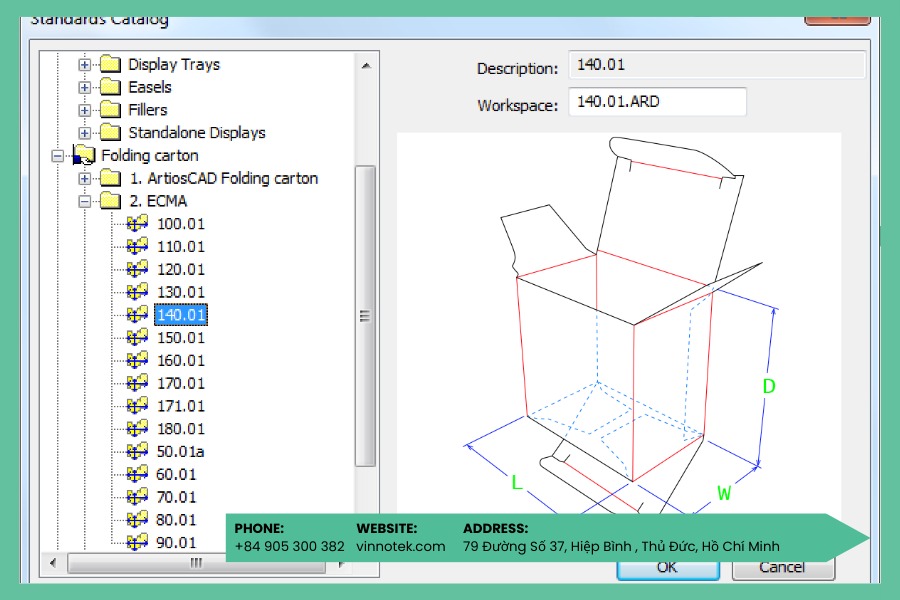Viewport: 900px width, 600px height.
Task: Click the Workspace field showing 140.01.ARD
Action: point(657,102)
